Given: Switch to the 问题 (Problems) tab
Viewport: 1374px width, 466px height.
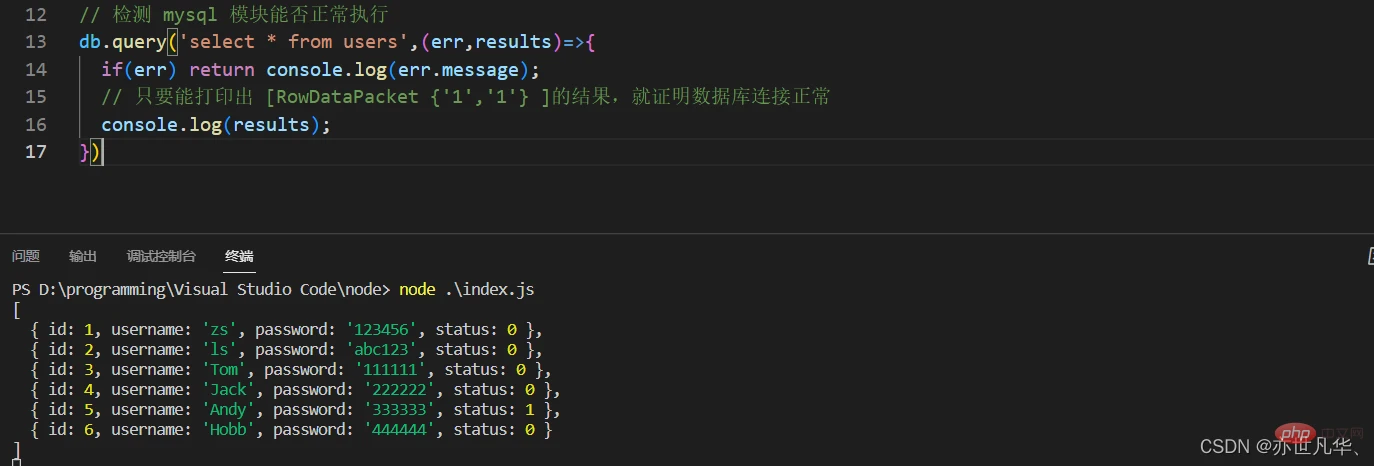Looking at the screenshot, I should (26, 256).
